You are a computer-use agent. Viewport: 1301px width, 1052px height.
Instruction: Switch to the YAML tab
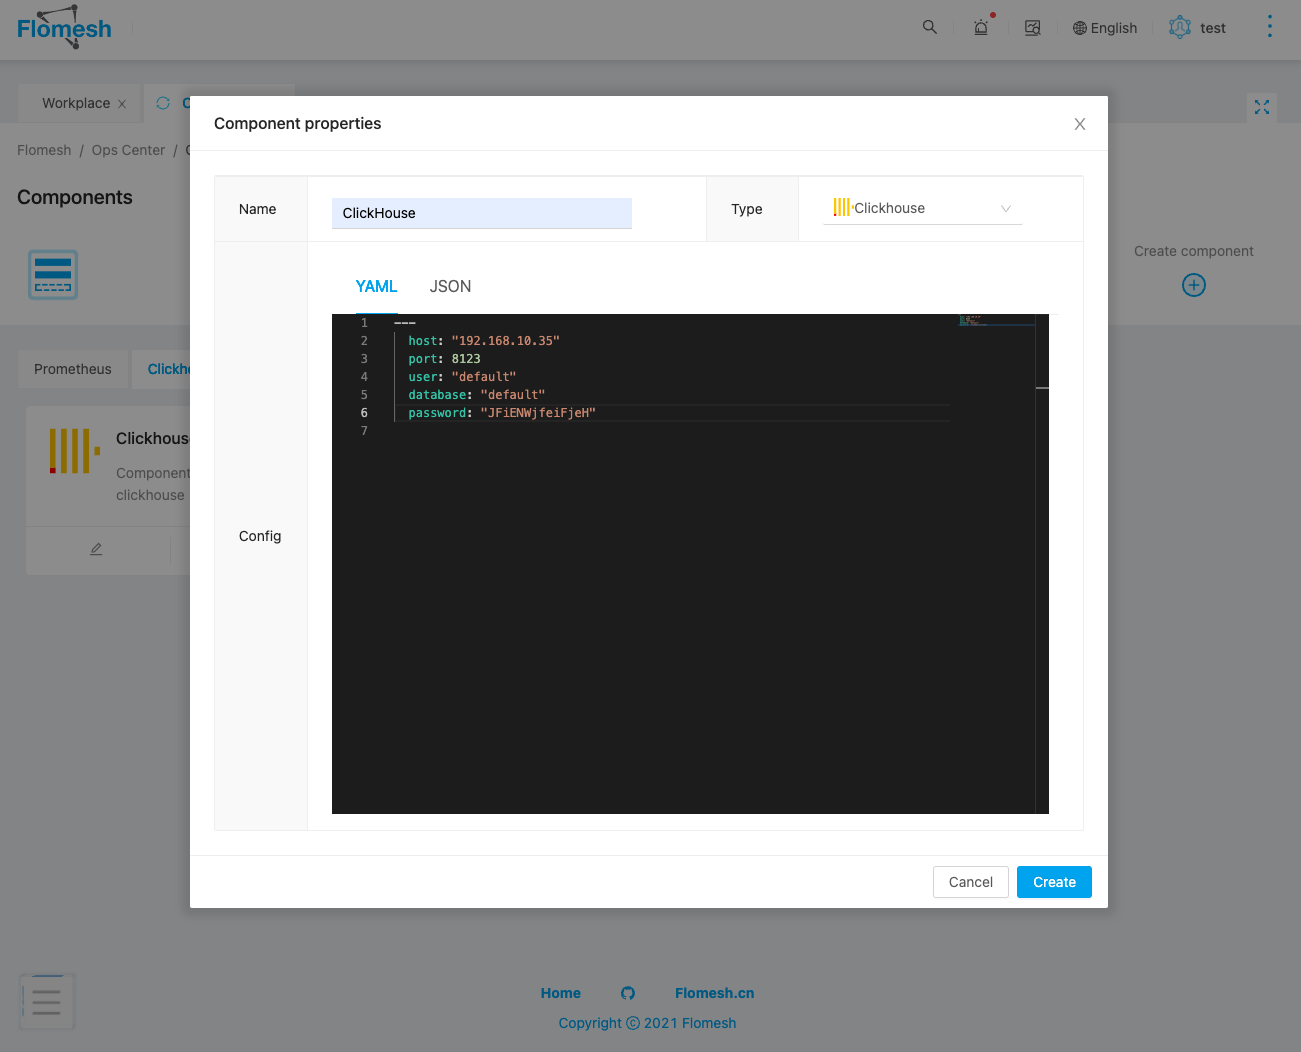tap(376, 286)
